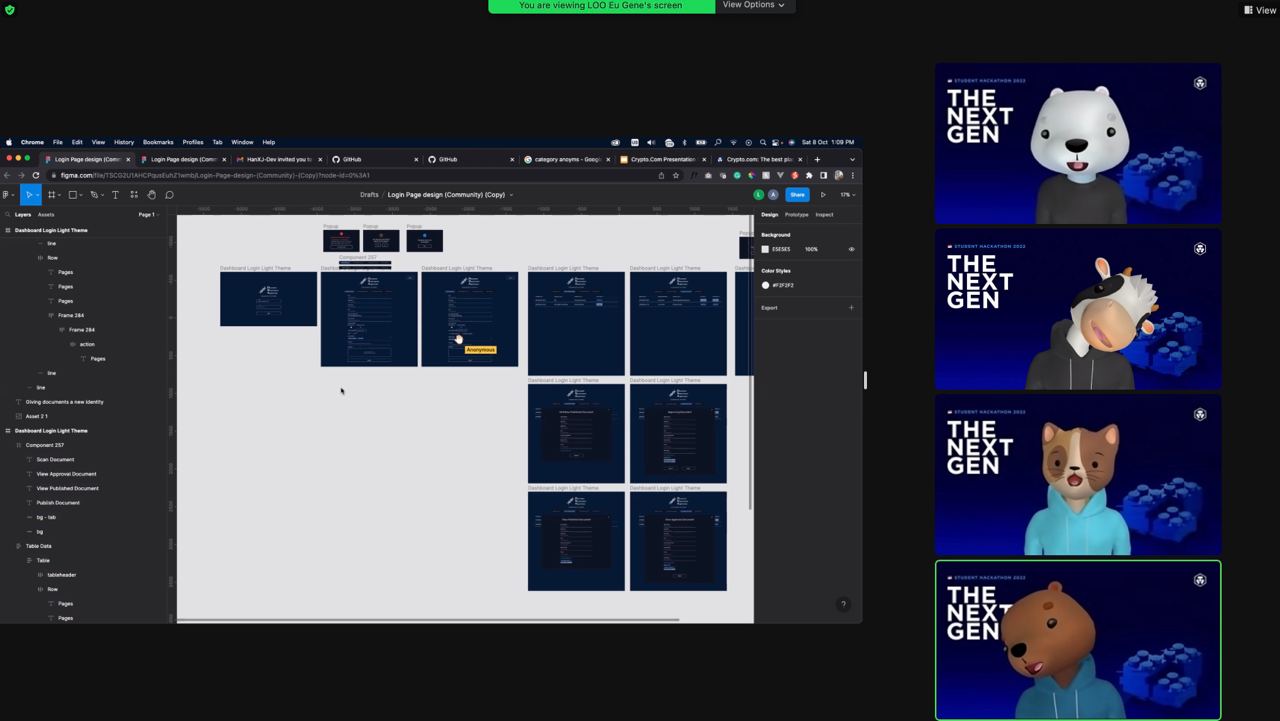Select the Rectangle shape tool

click(x=72, y=195)
